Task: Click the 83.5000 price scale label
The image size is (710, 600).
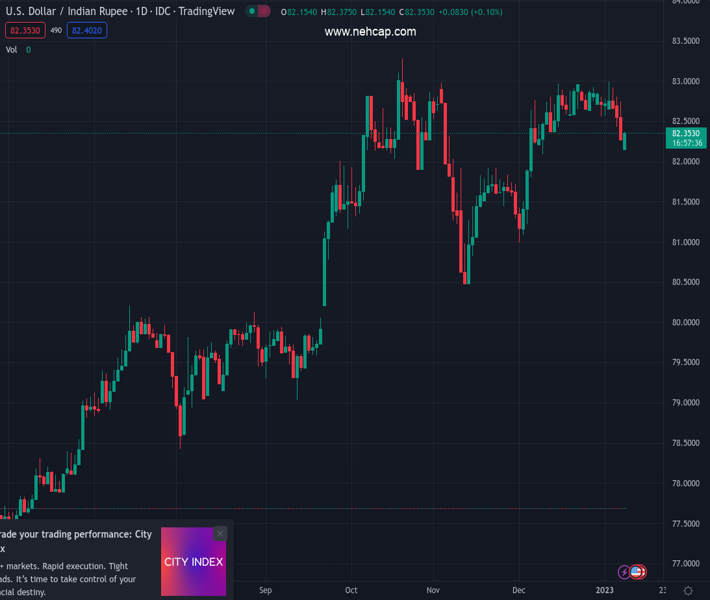Action: (685, 41)
